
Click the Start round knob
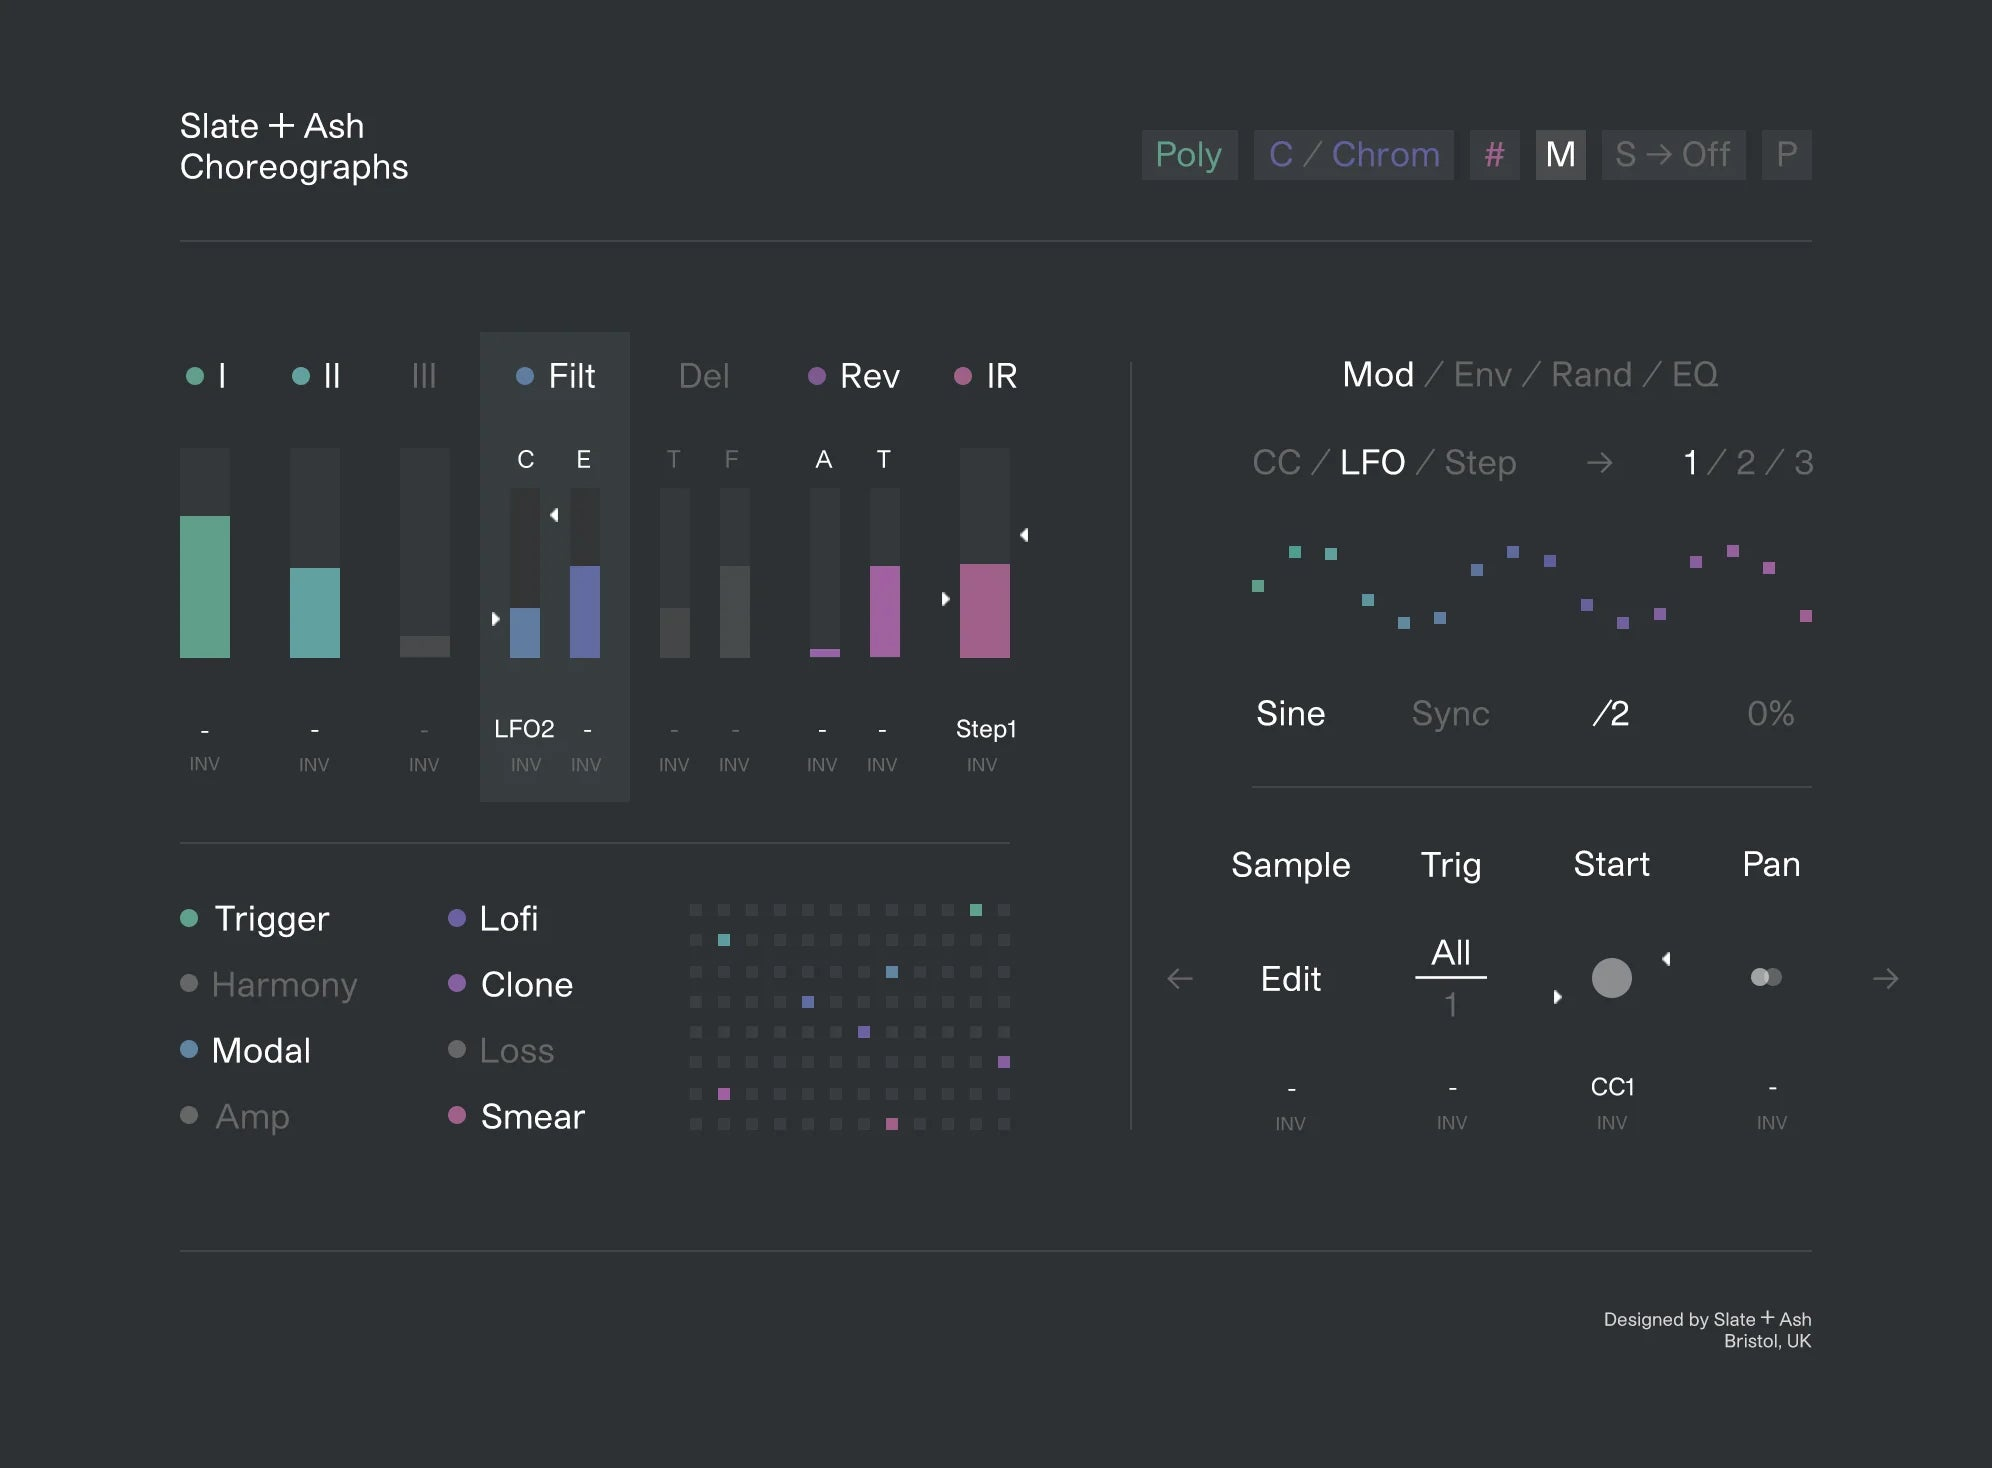(1611, 978)
